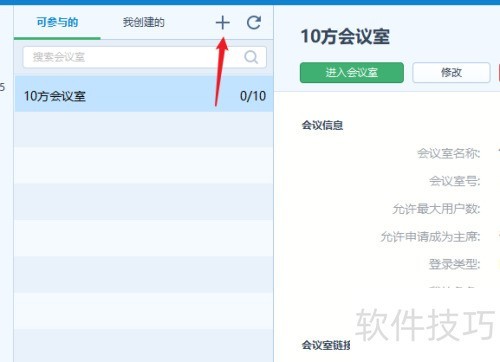Switch to the 可参与的 tab

57,22
